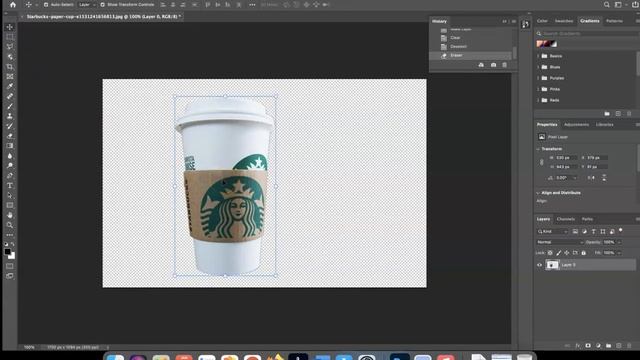Select the History Brush tool
The width and height of the screenshot is (640, 360).
(x=10, y=126)
